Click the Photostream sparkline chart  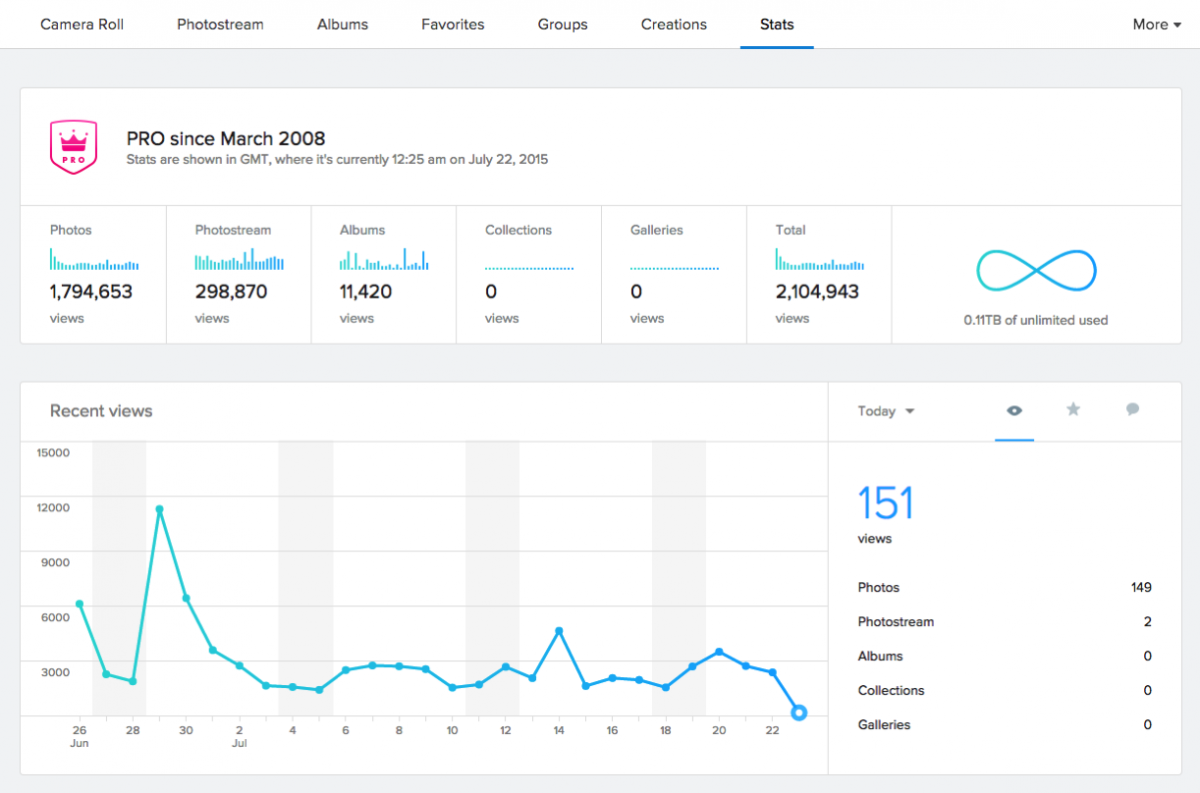pos(236,260)
